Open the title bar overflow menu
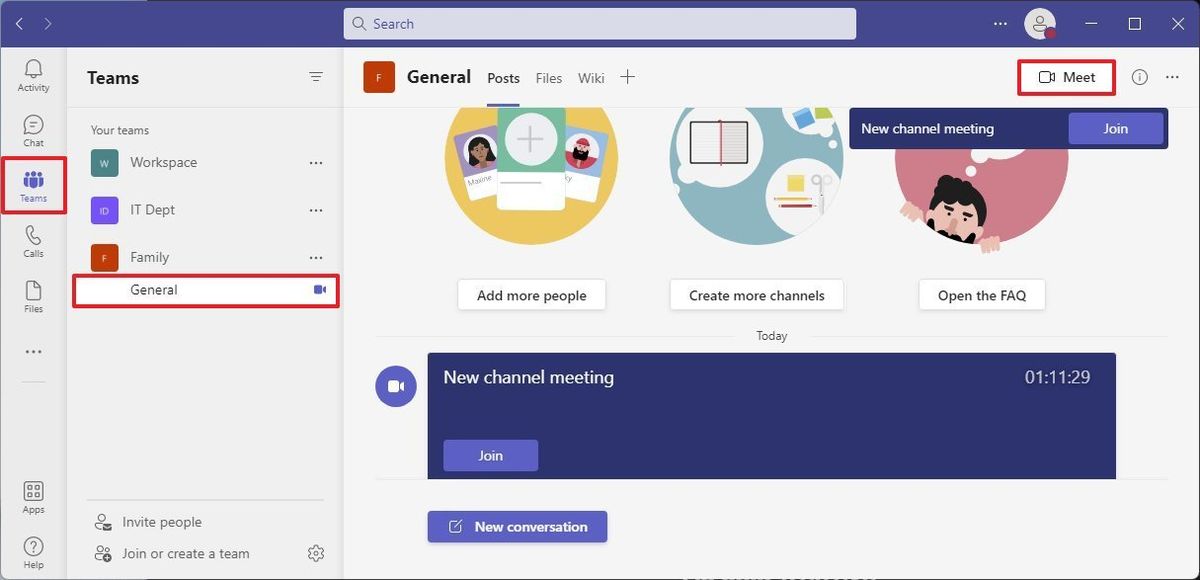This screenshot has width=1200, height=580. point(999,22)
